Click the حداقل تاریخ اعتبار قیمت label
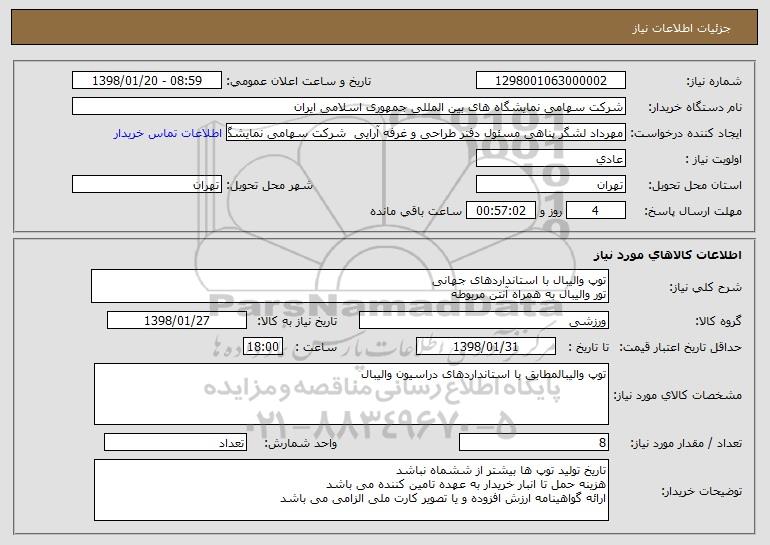 pyautogui.click(x=680, y=348)
